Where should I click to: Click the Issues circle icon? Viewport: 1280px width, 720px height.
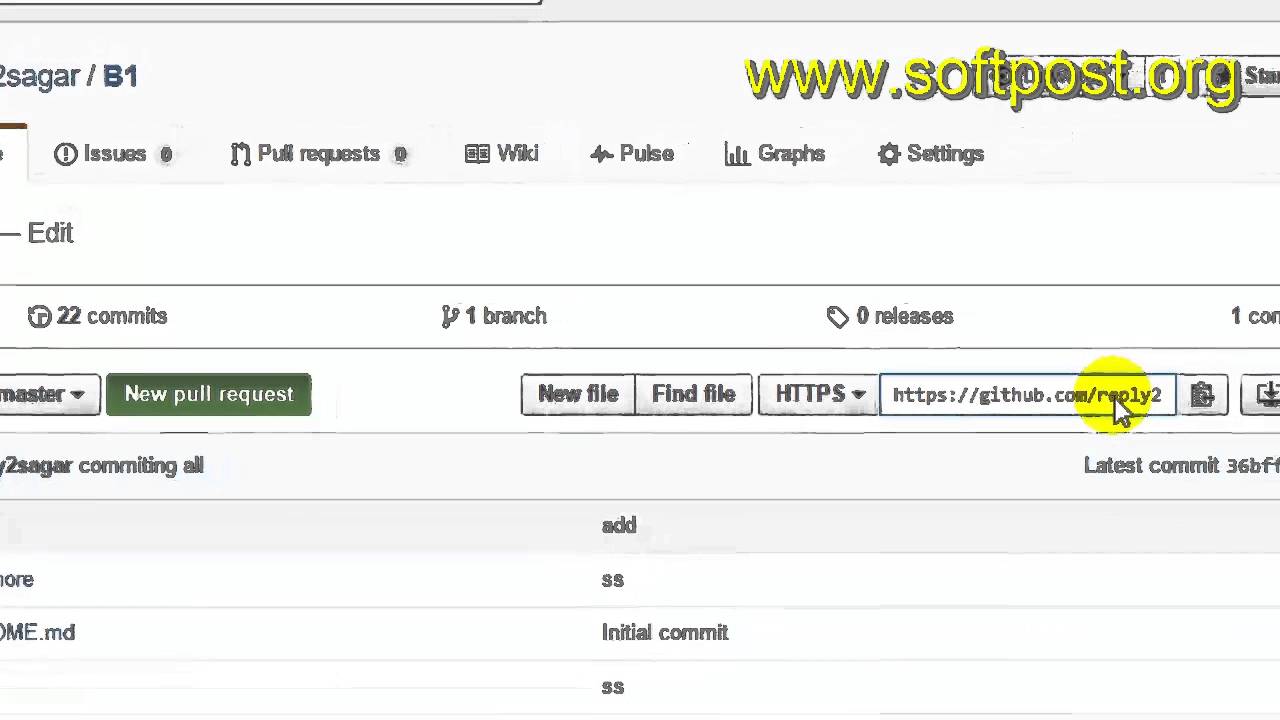pos(66,154)
